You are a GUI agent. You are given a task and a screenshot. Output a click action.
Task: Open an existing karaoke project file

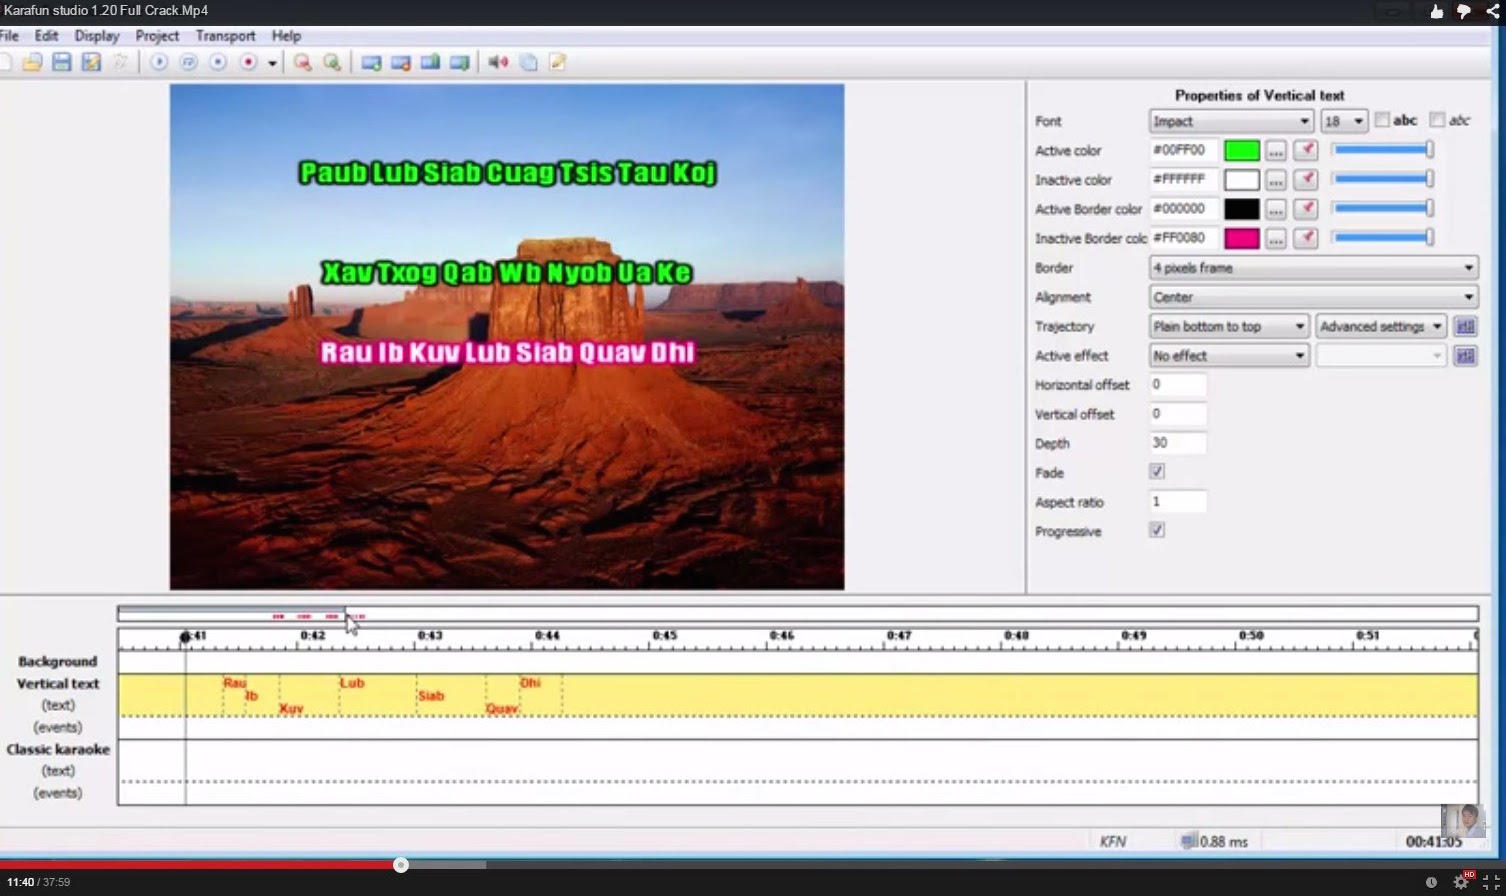[32, 61]
